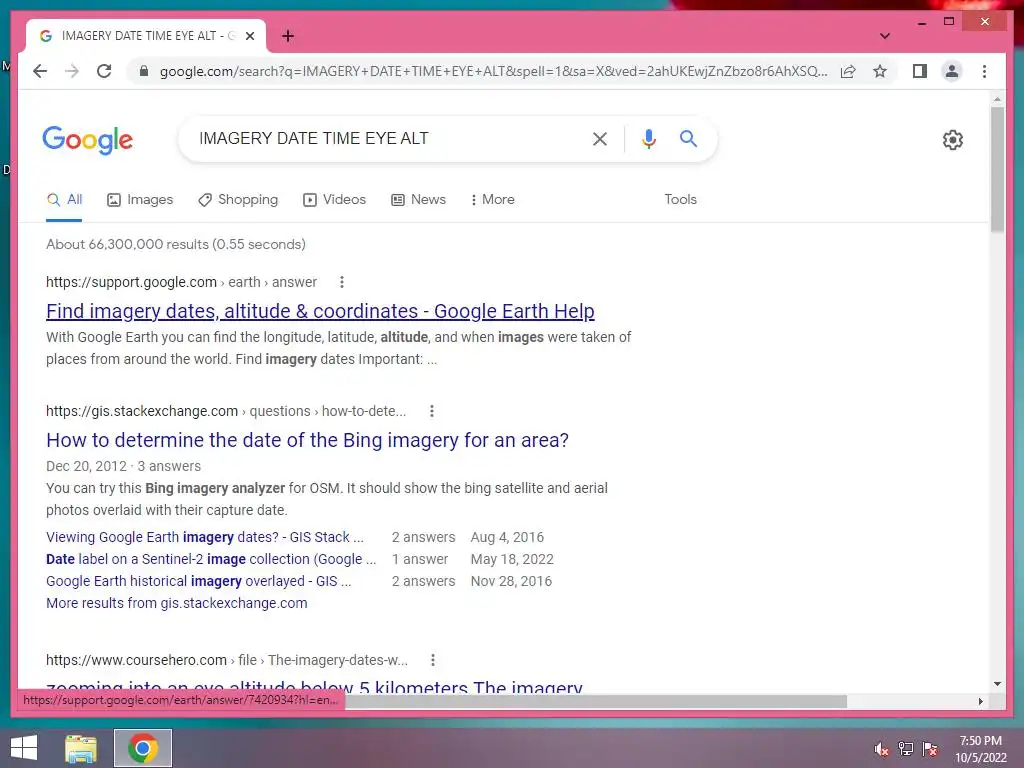Open the Chrome side panel
This screenshot has width=1024, height=768.
[920, 71]
